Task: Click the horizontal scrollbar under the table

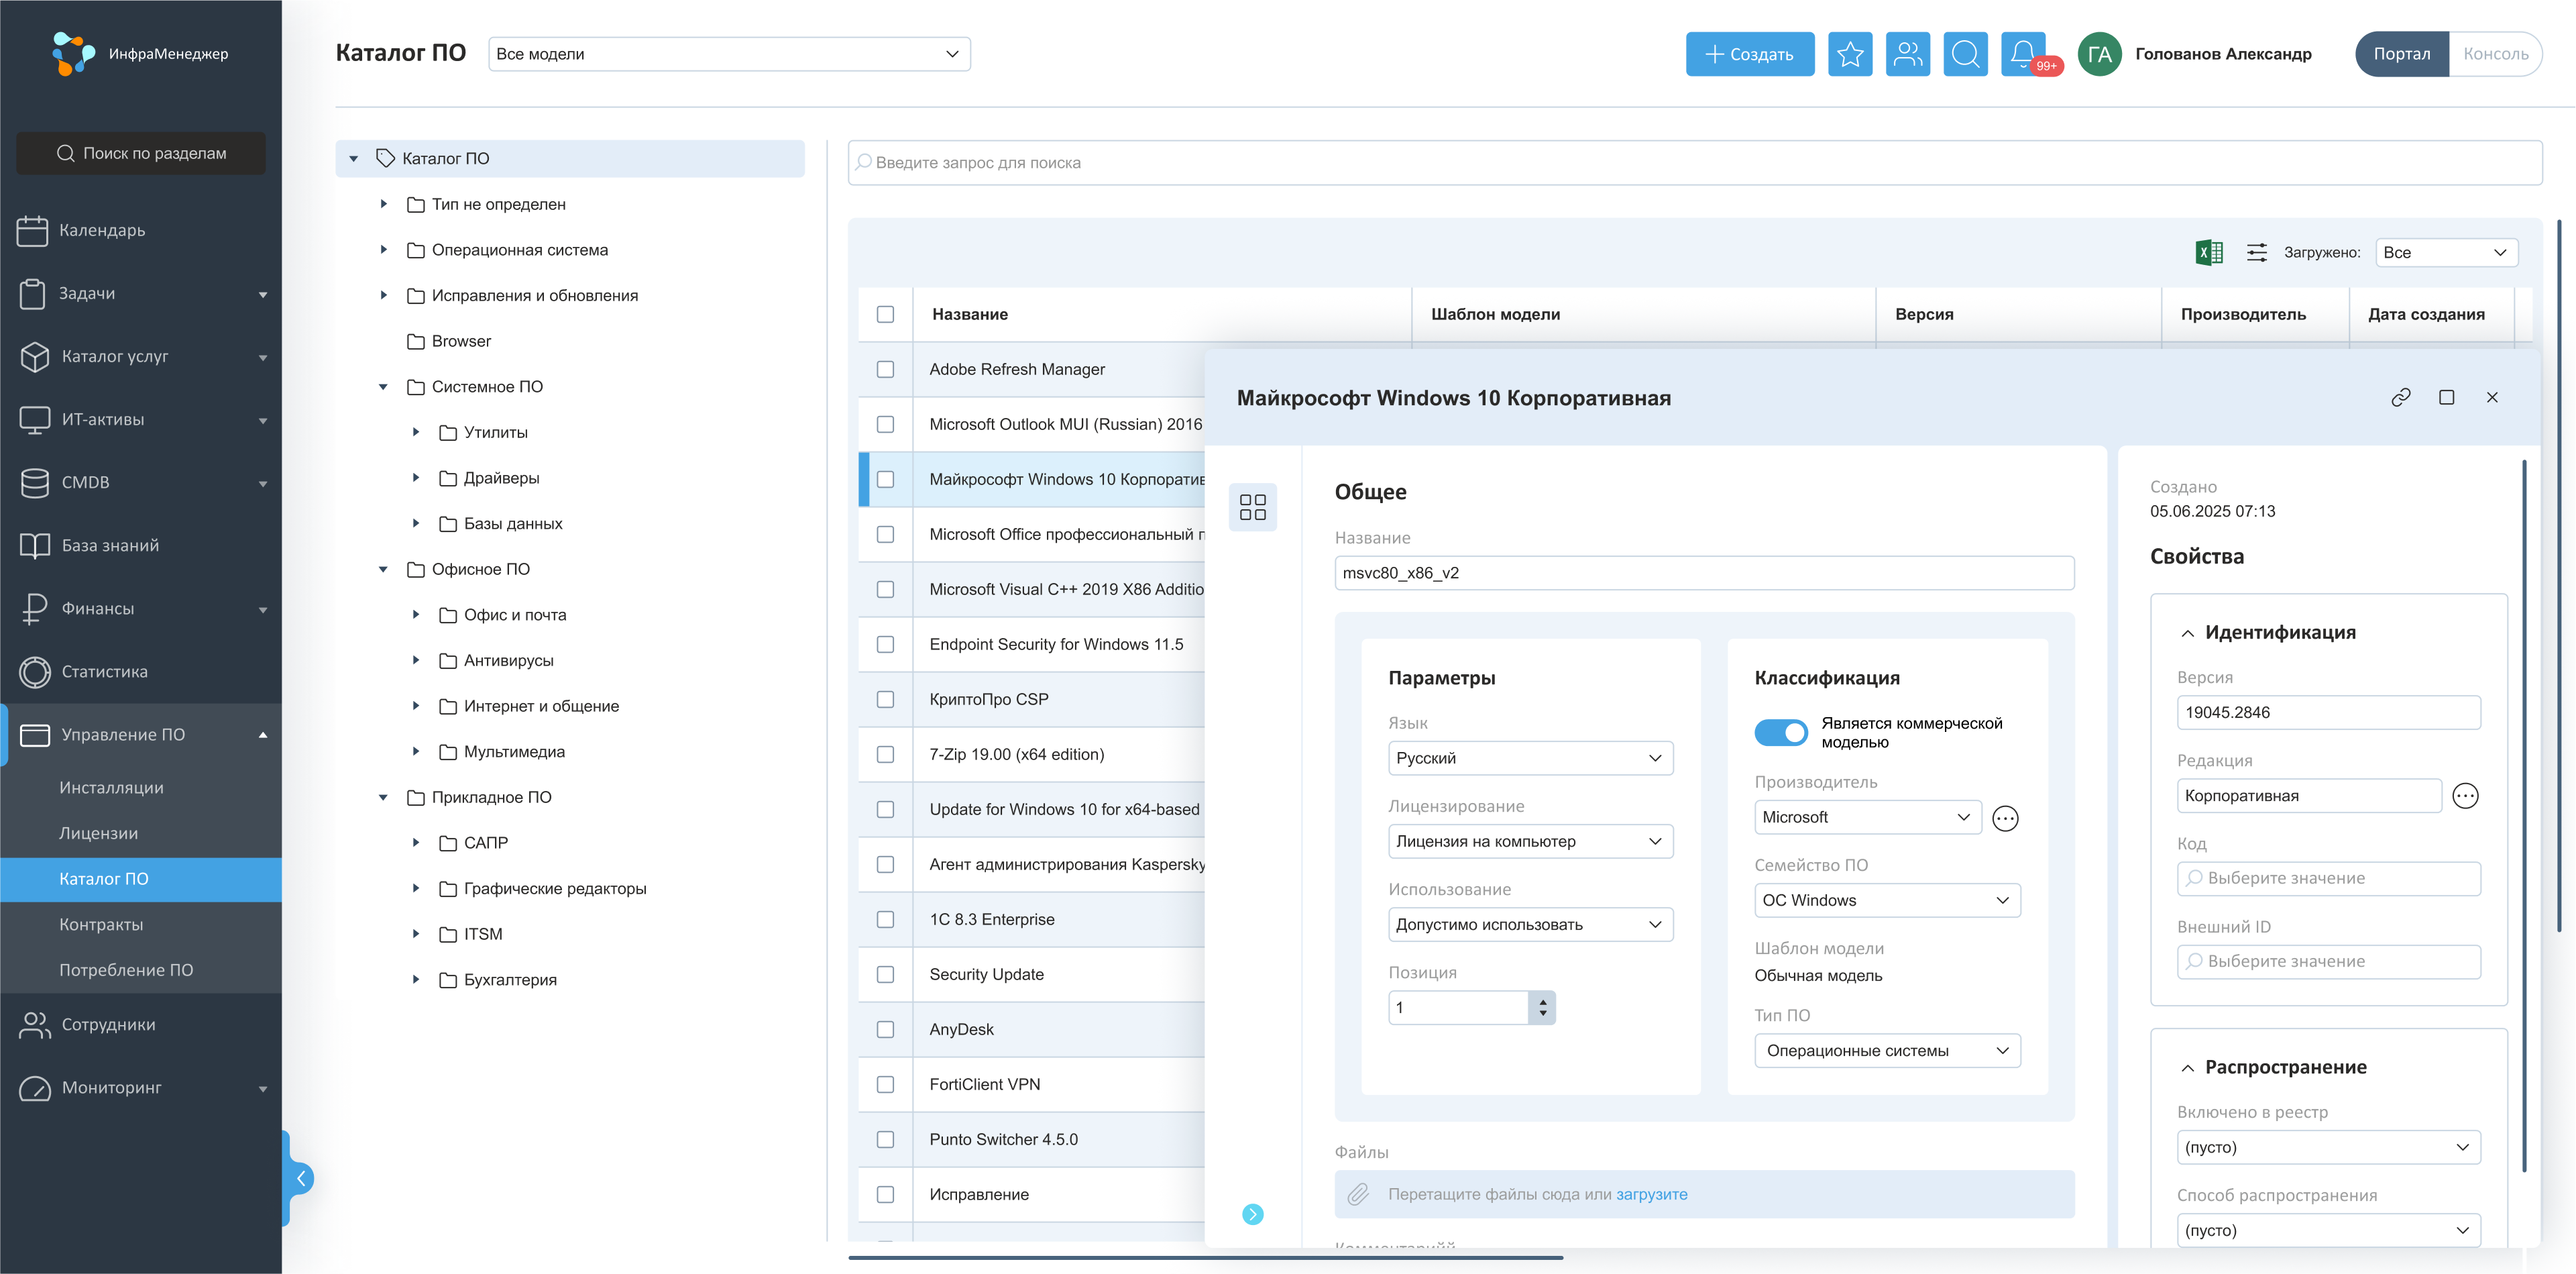Action: tap(1205, 1258)
